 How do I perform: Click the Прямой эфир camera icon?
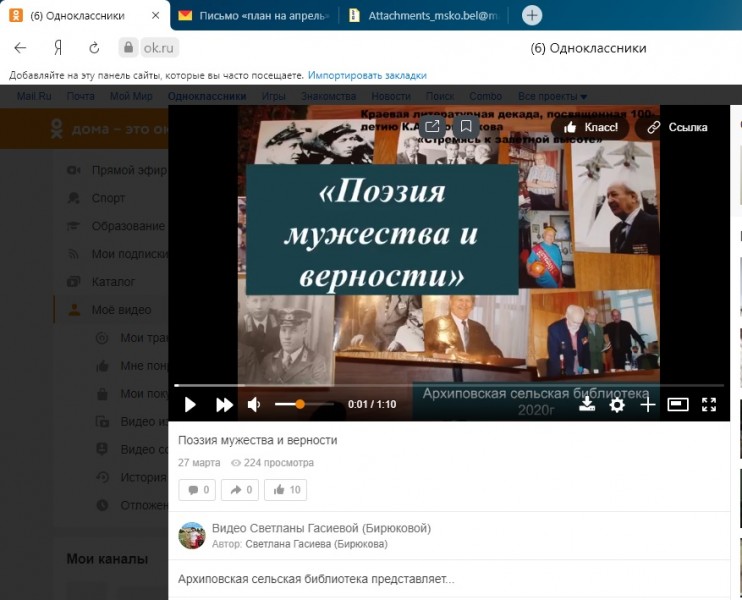(x=73, y=170)
